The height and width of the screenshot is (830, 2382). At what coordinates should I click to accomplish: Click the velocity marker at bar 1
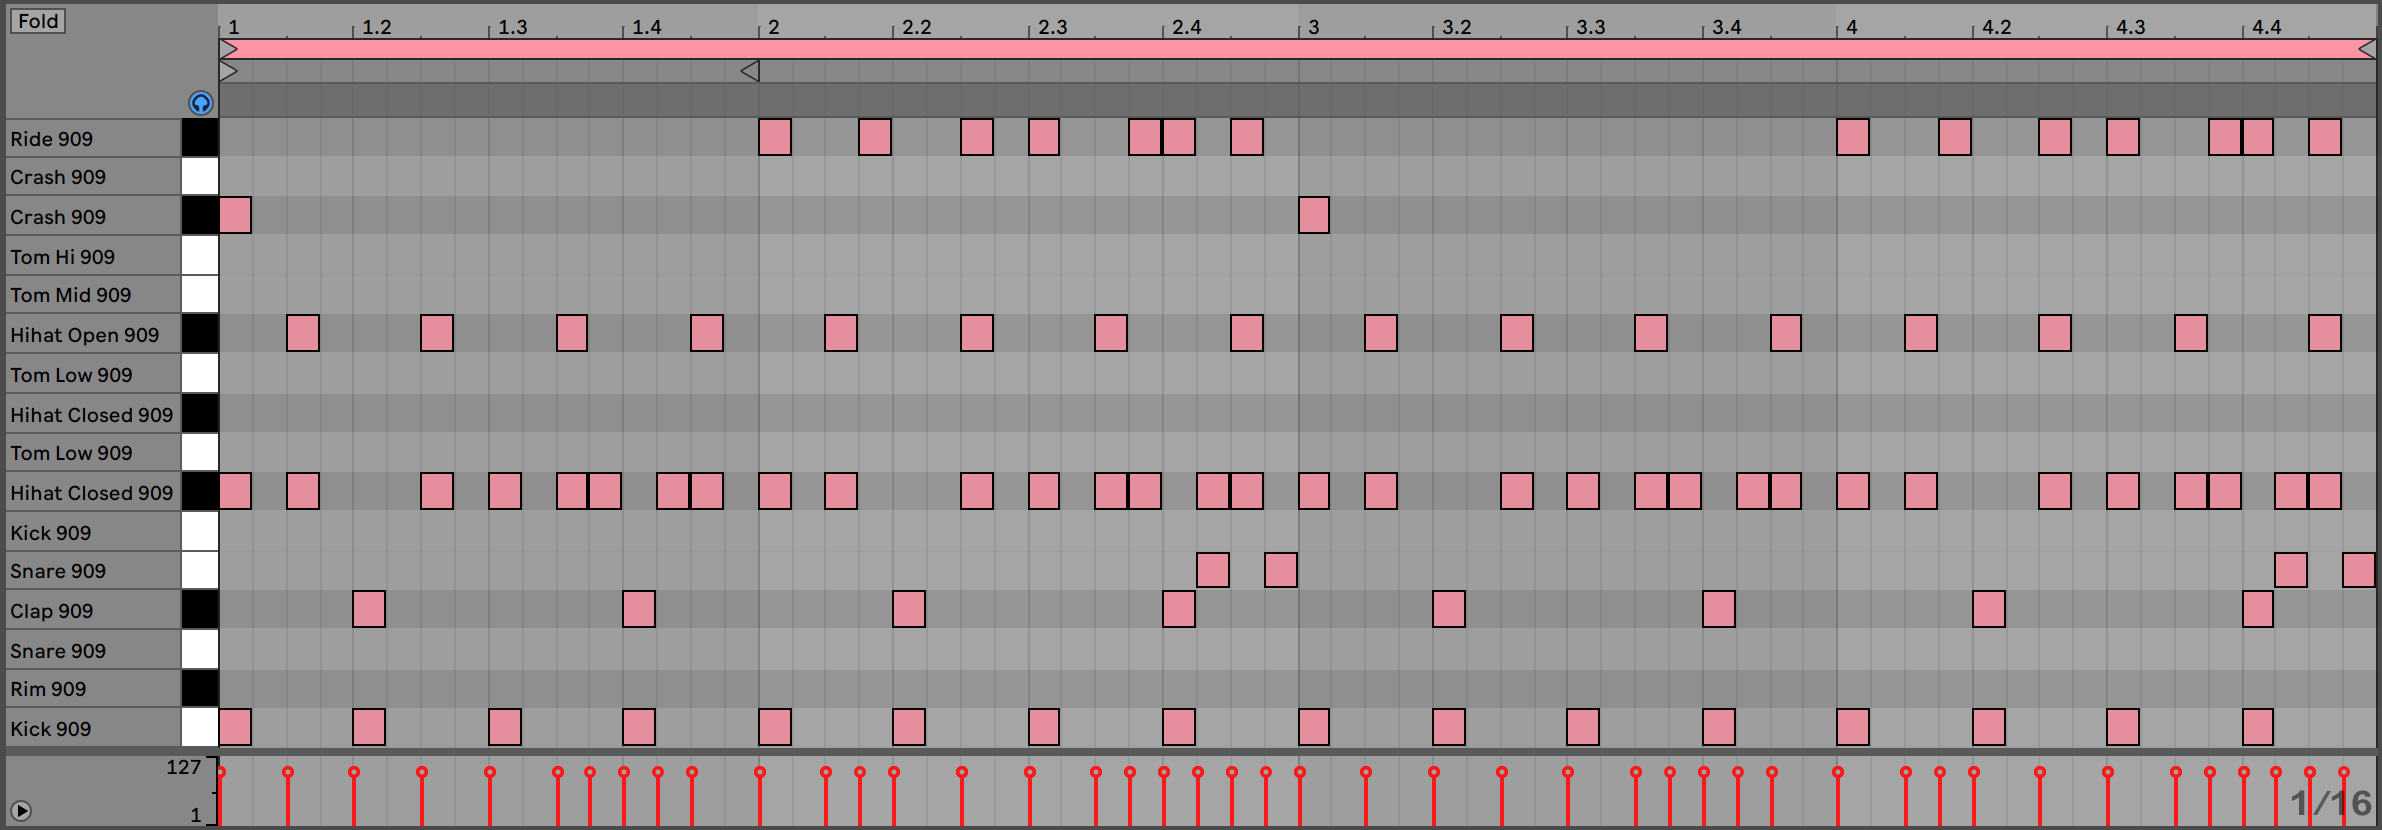(x=221, y=772)
